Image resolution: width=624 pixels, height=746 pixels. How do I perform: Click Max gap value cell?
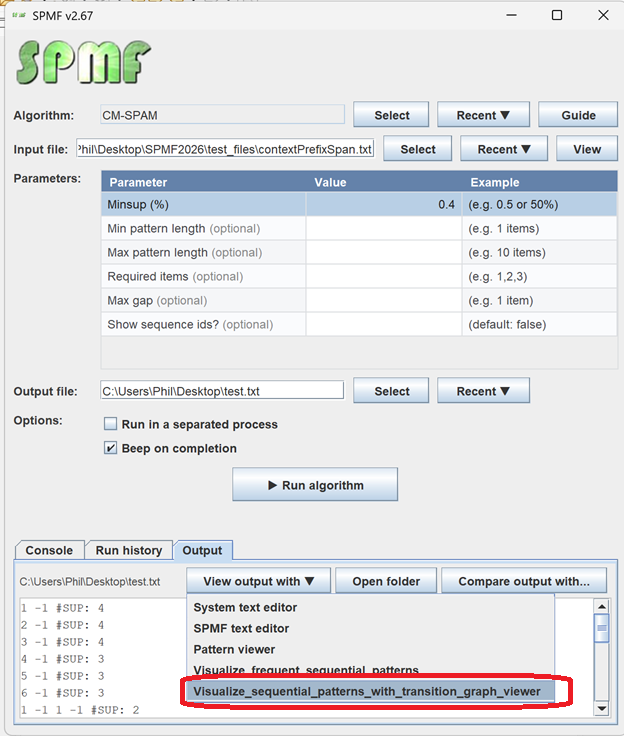[x=384, y=301]
